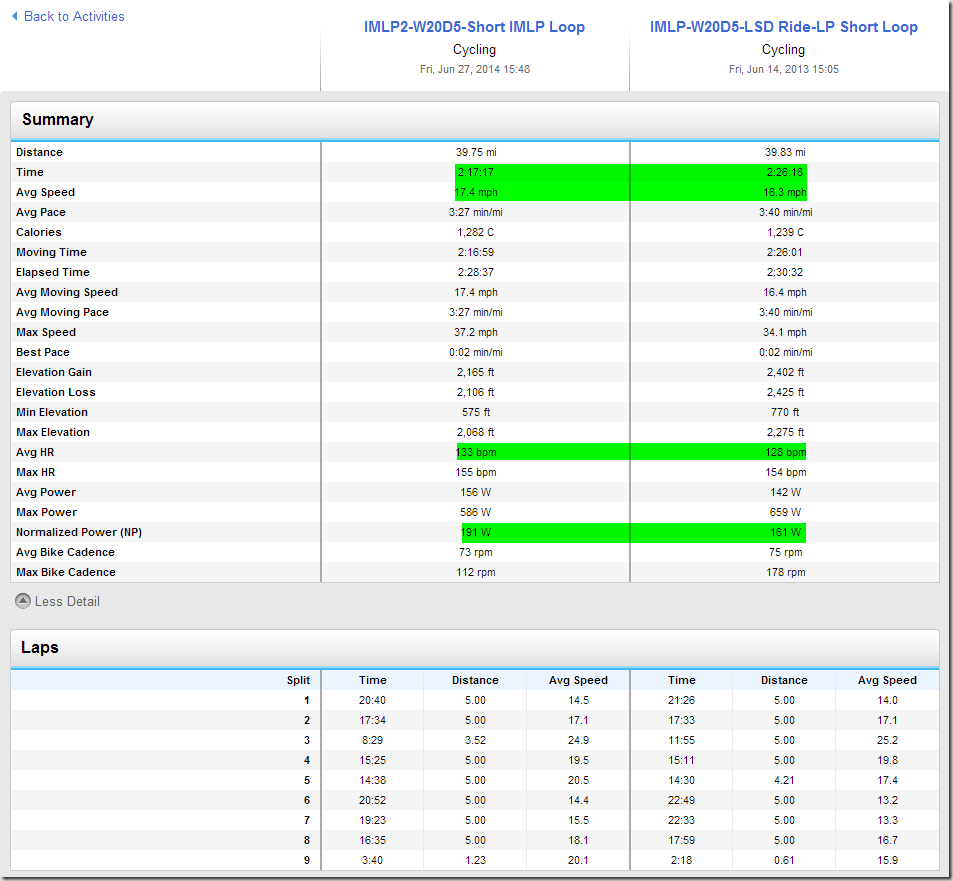This screenshot has width=953, height=881.
Task: Open IMLP-W20D5-LSD Ride-LP Short Loop activity
Action: pyautogui.click(x=783, y=27)
